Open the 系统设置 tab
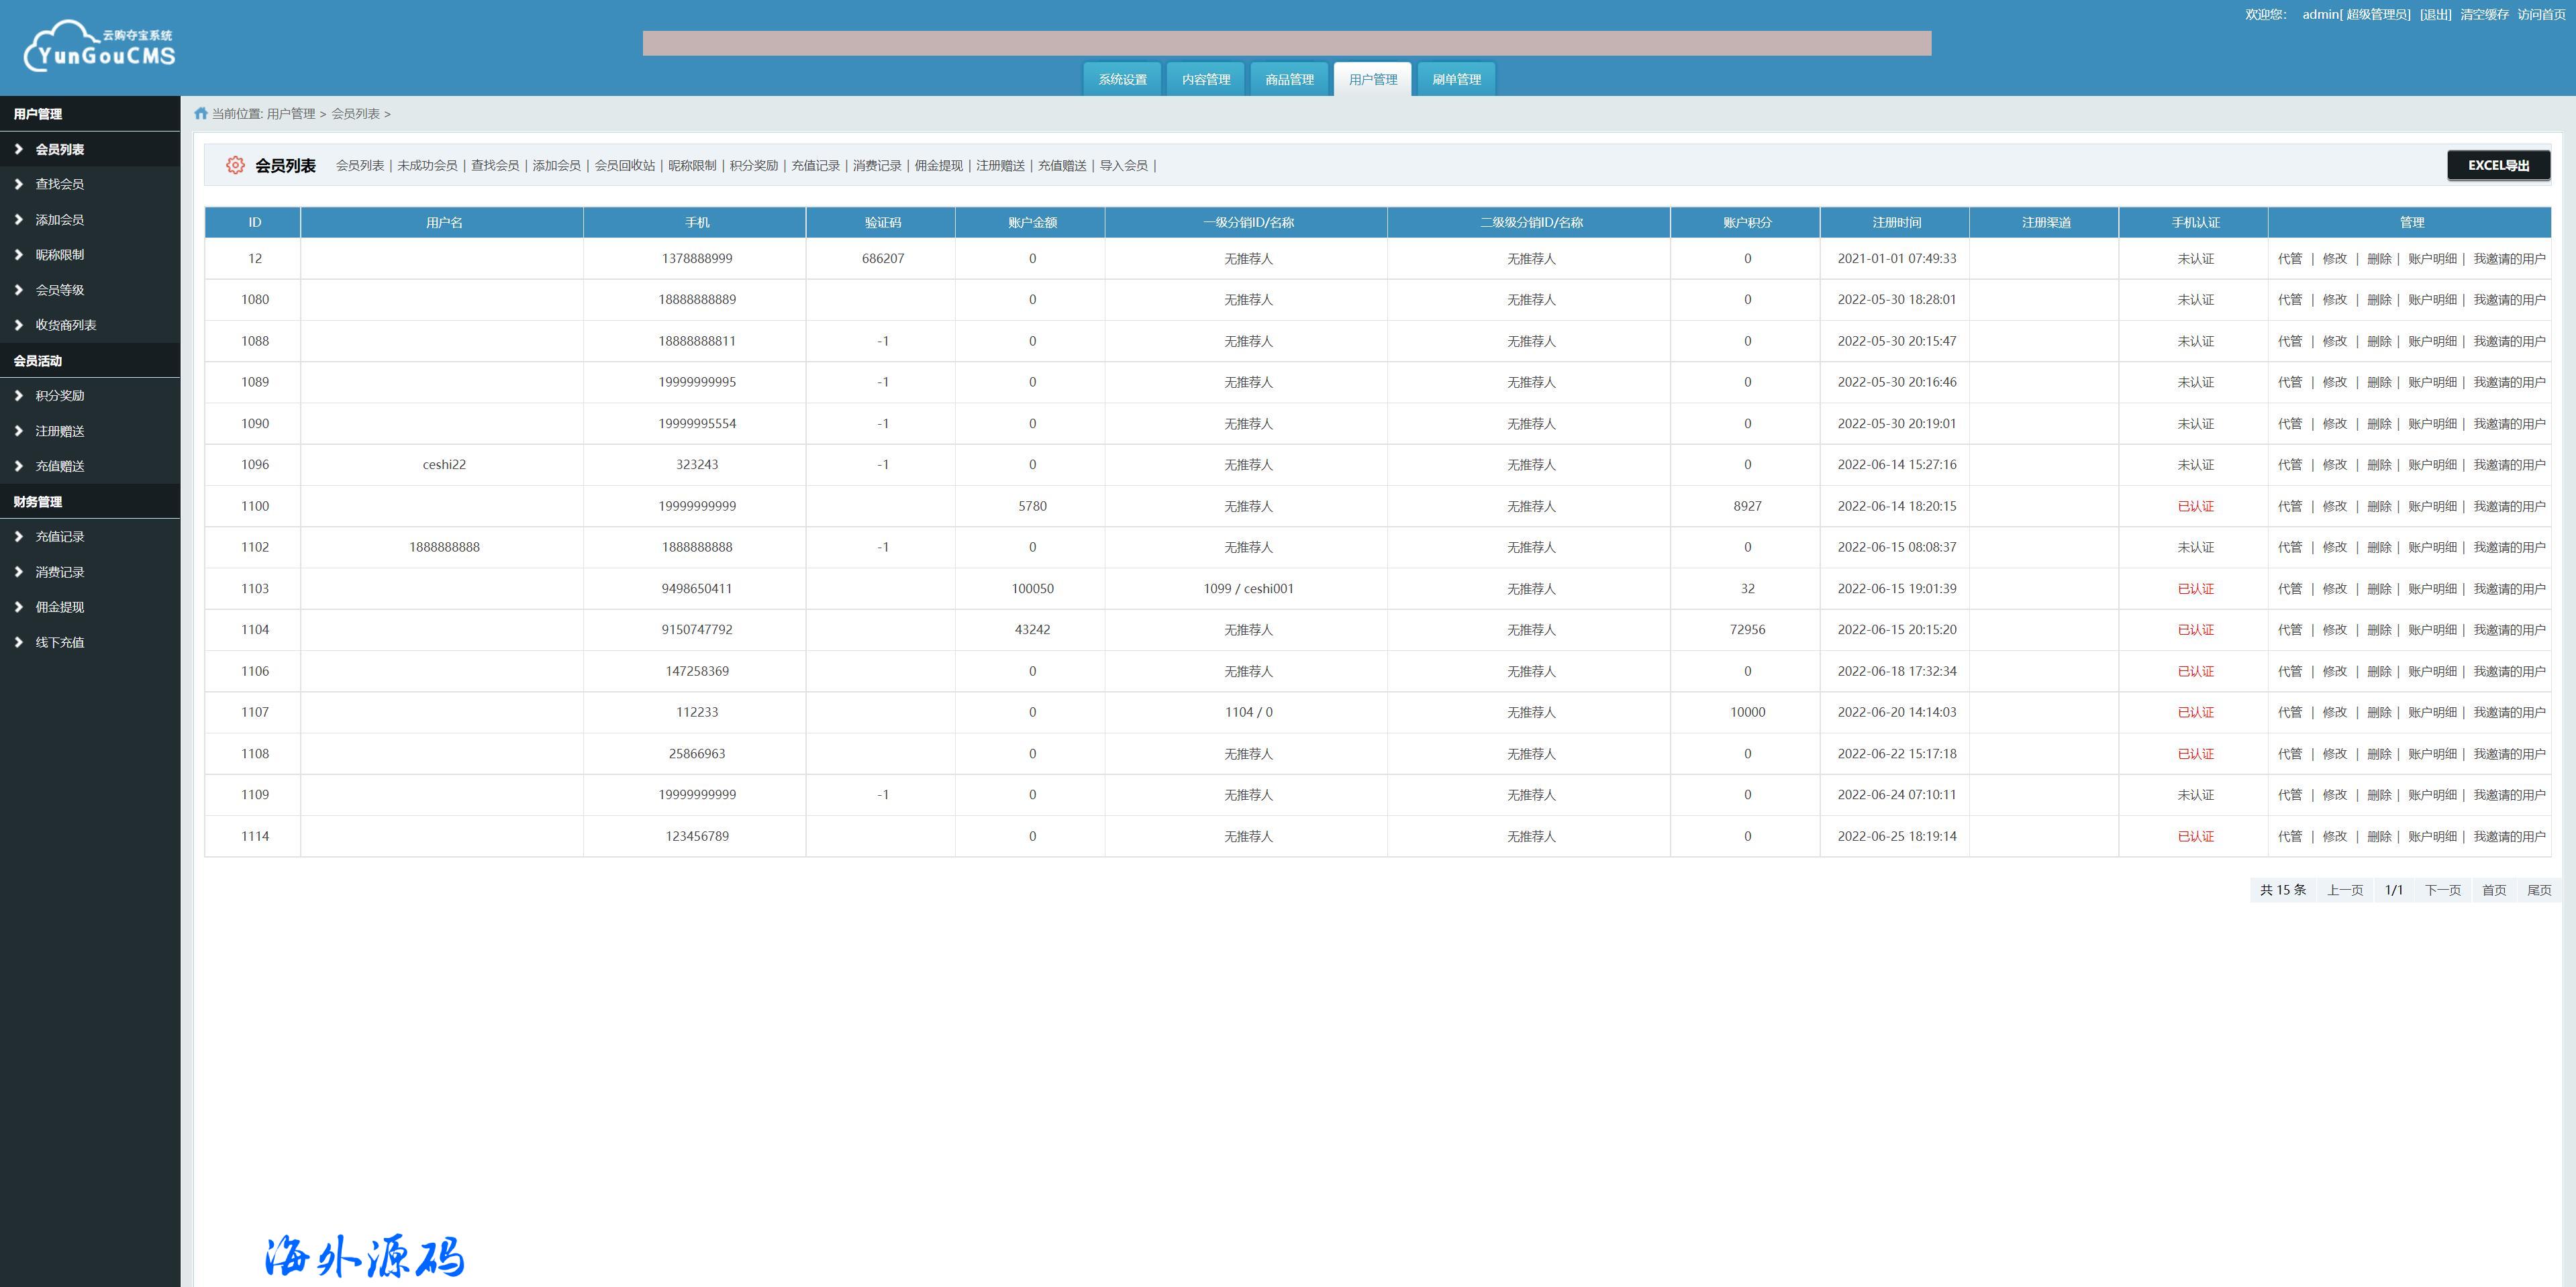 (x=1122, y=79)
